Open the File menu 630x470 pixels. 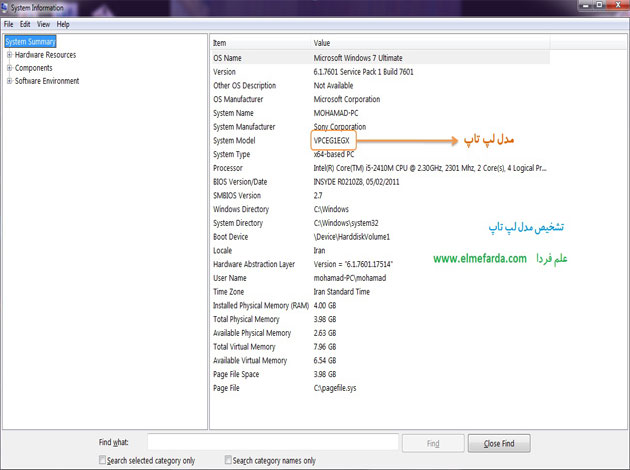(9, 23)
